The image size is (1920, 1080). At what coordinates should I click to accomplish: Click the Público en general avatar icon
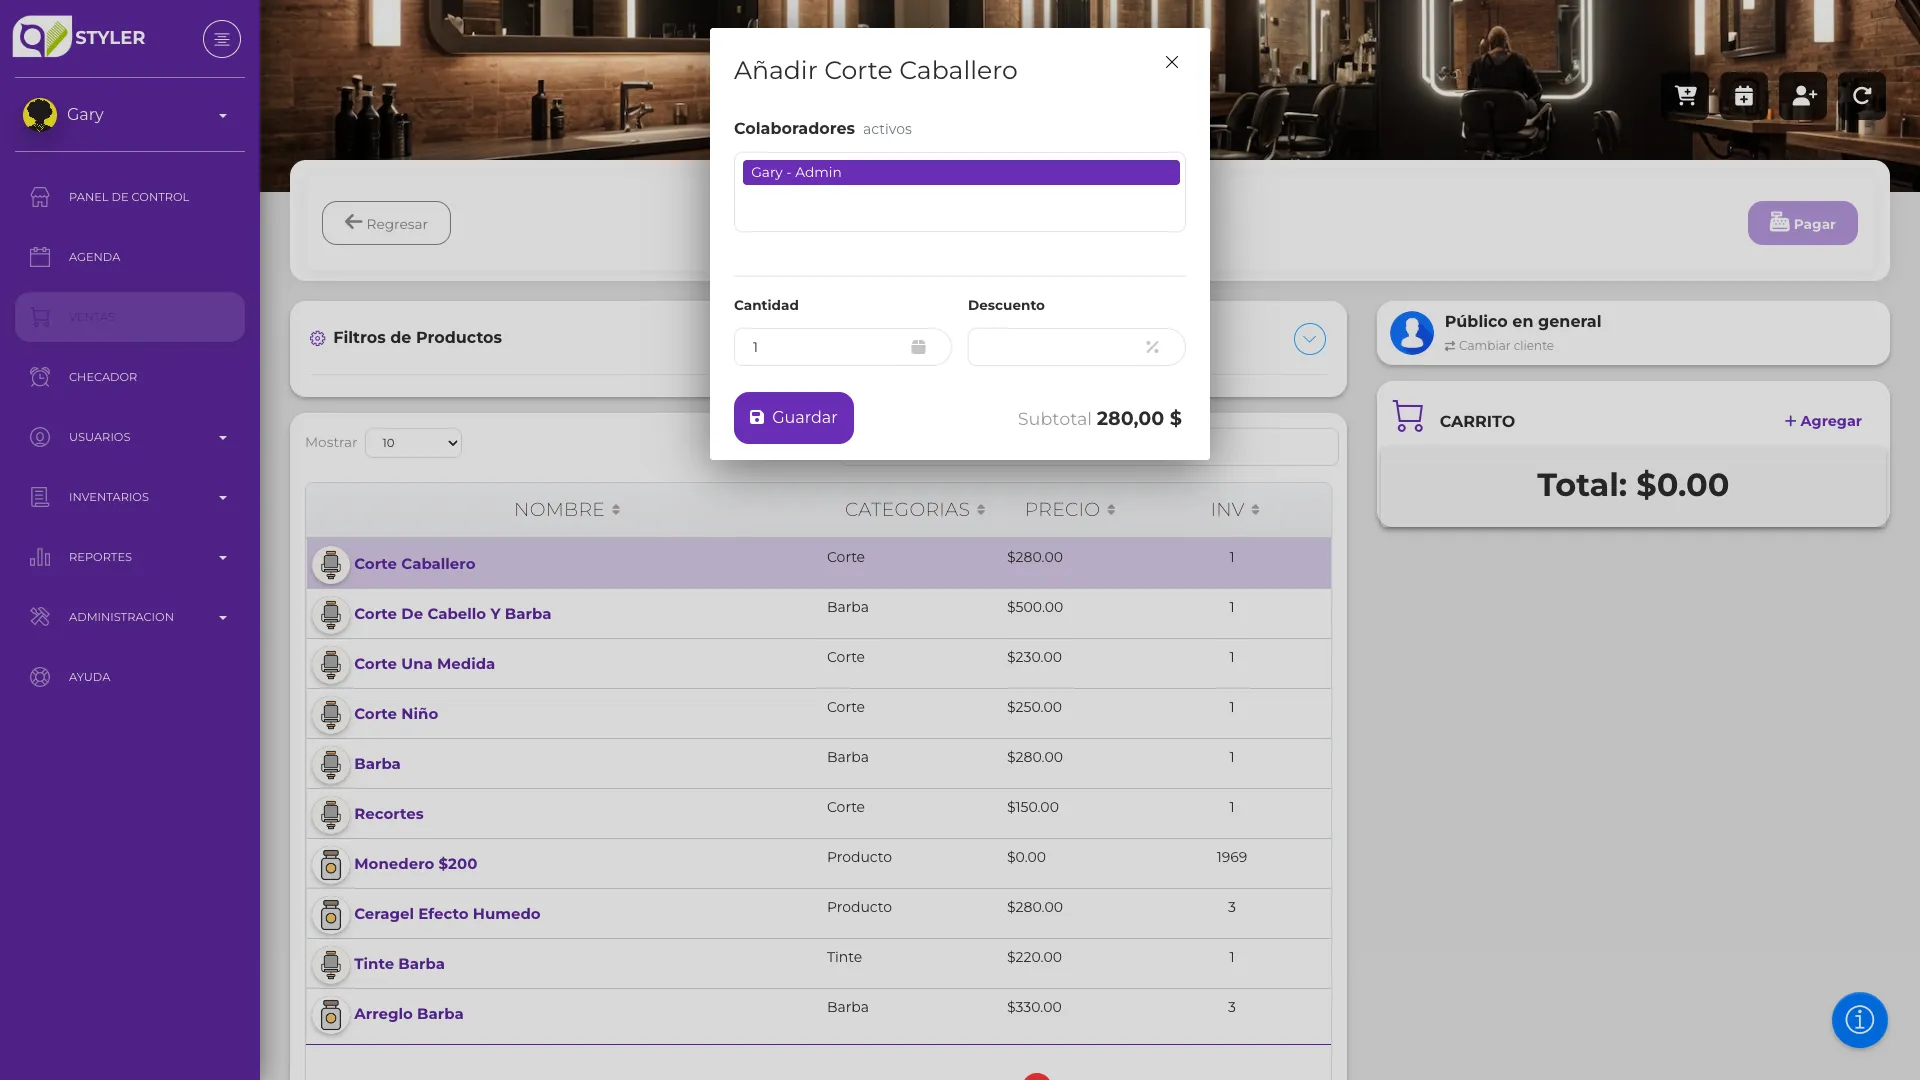(x=1412, y=333)
